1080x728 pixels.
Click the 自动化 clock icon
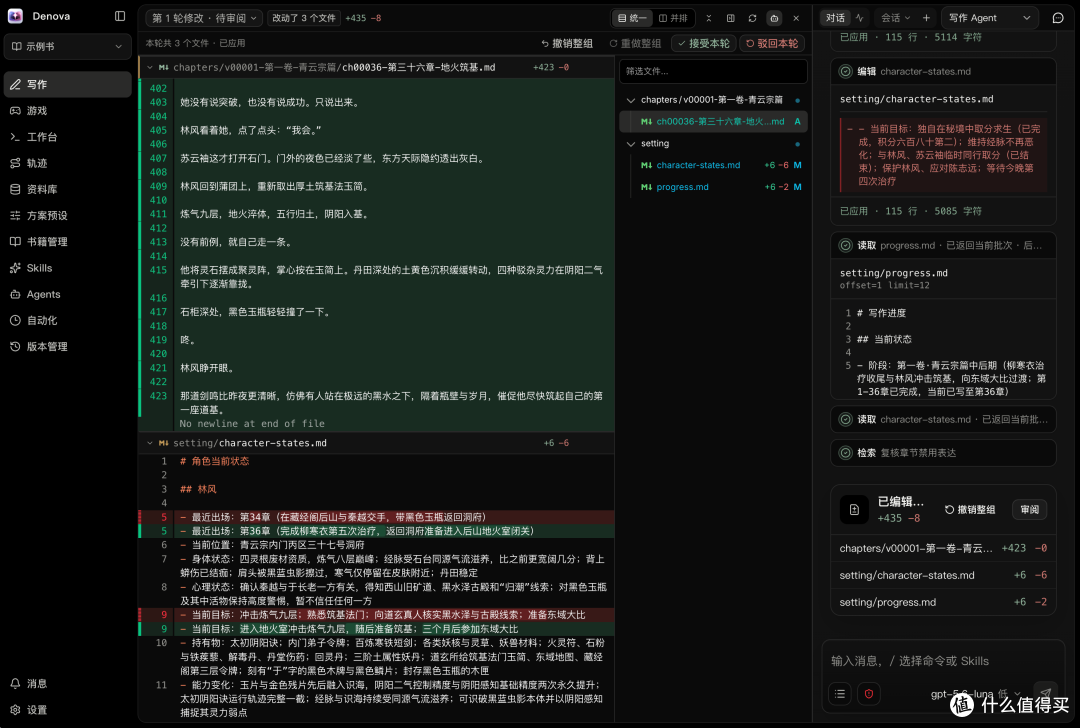pyautogui.click(x=15, y=320)
